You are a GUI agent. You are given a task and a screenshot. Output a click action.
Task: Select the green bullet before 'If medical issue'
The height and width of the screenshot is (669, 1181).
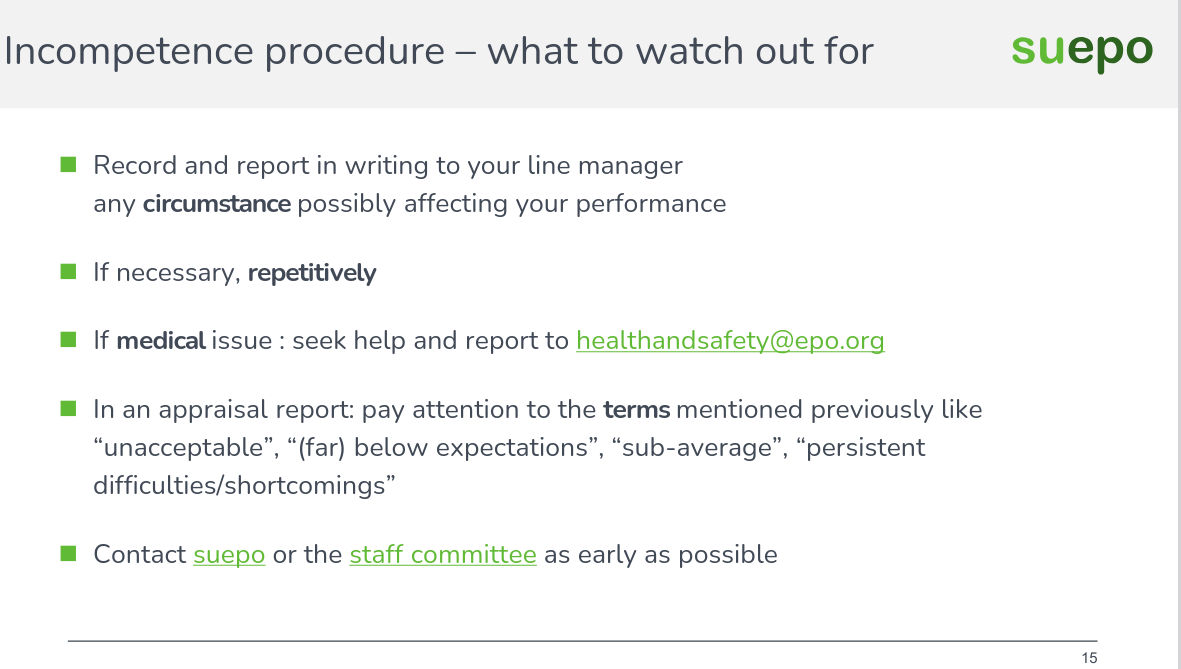(69, 340)
